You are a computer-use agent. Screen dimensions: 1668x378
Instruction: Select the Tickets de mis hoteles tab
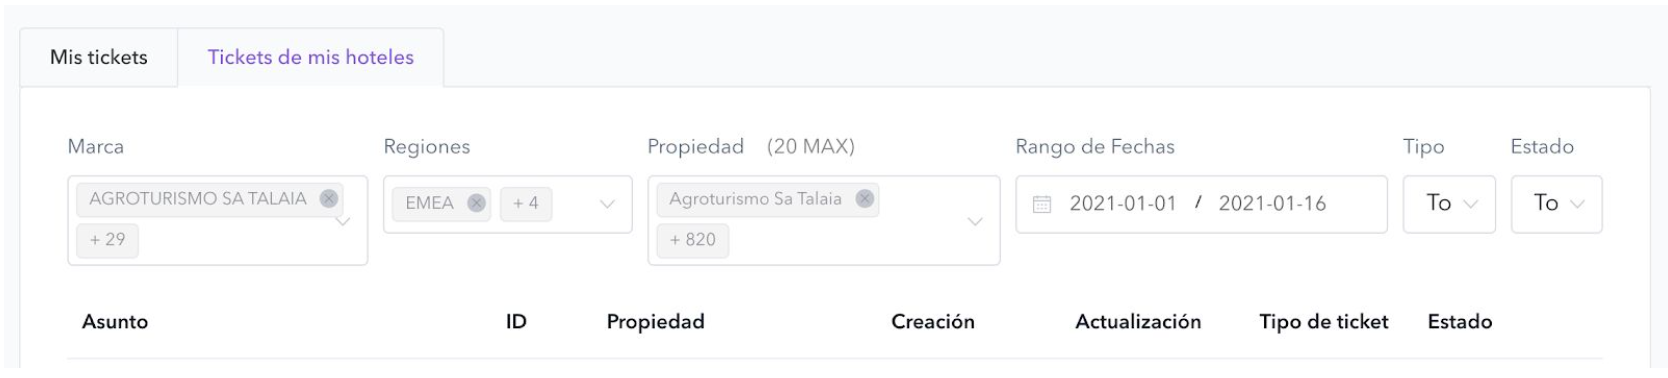[311, 57]
